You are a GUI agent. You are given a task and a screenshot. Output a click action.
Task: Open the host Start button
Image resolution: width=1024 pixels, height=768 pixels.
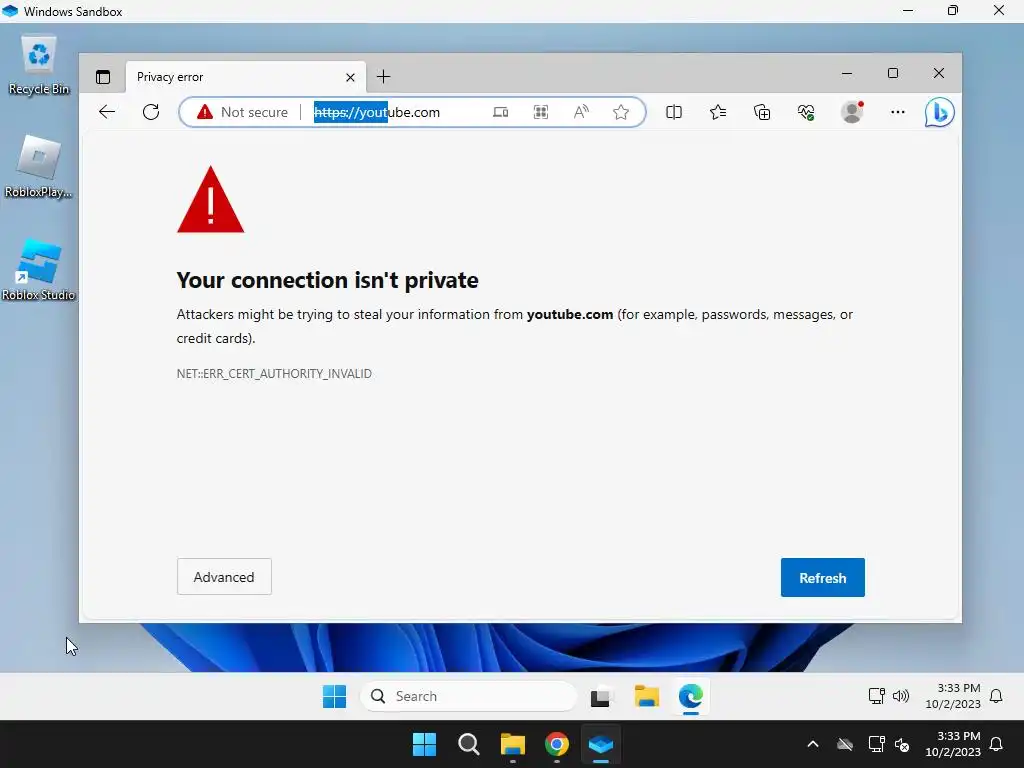pos(424,744)
